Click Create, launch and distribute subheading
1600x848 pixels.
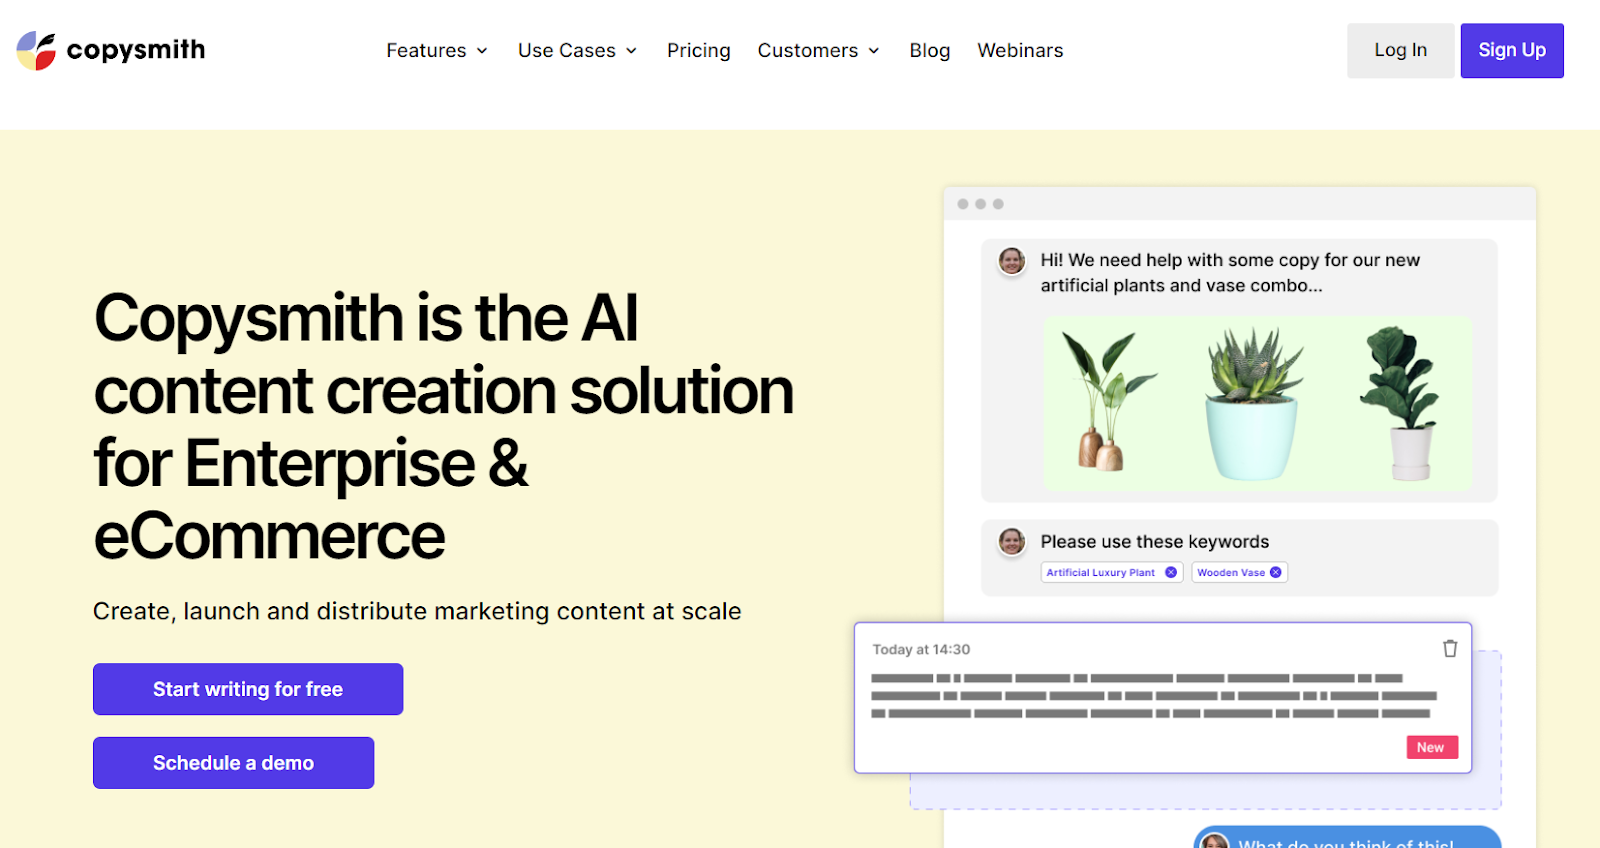417,611
